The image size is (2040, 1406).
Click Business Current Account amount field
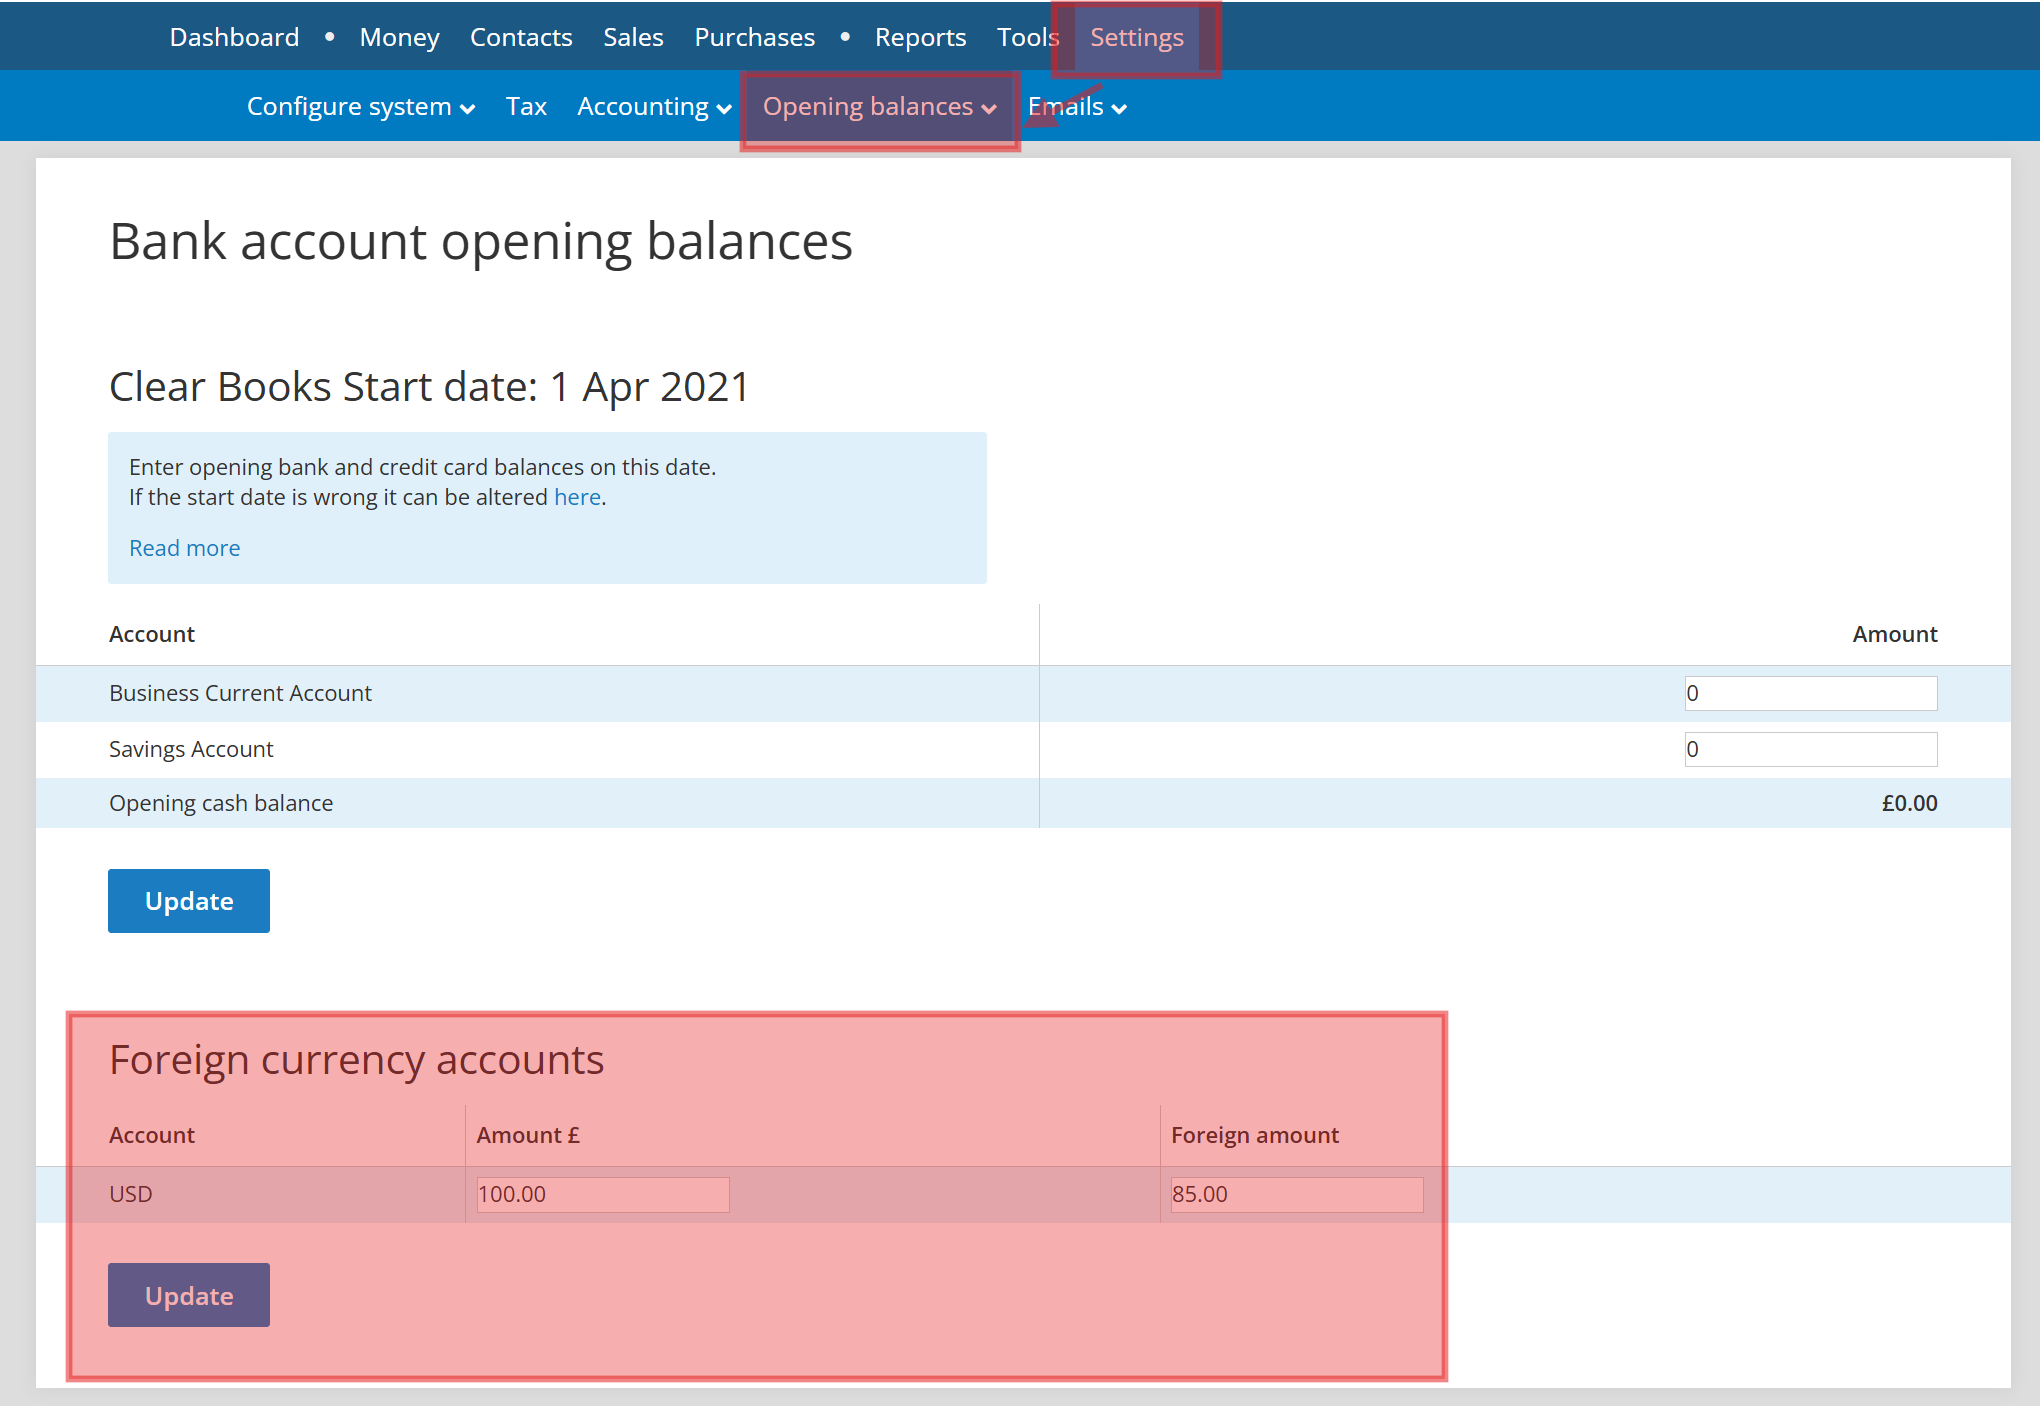1810,693
